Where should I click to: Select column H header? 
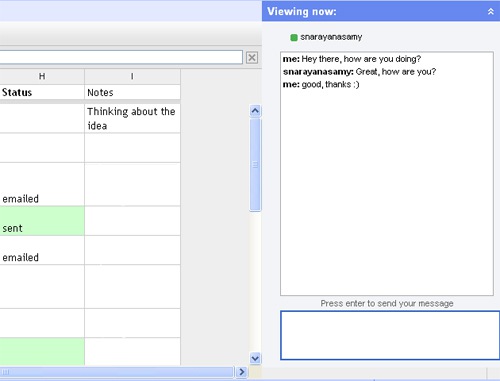click(x=42, y=76)
